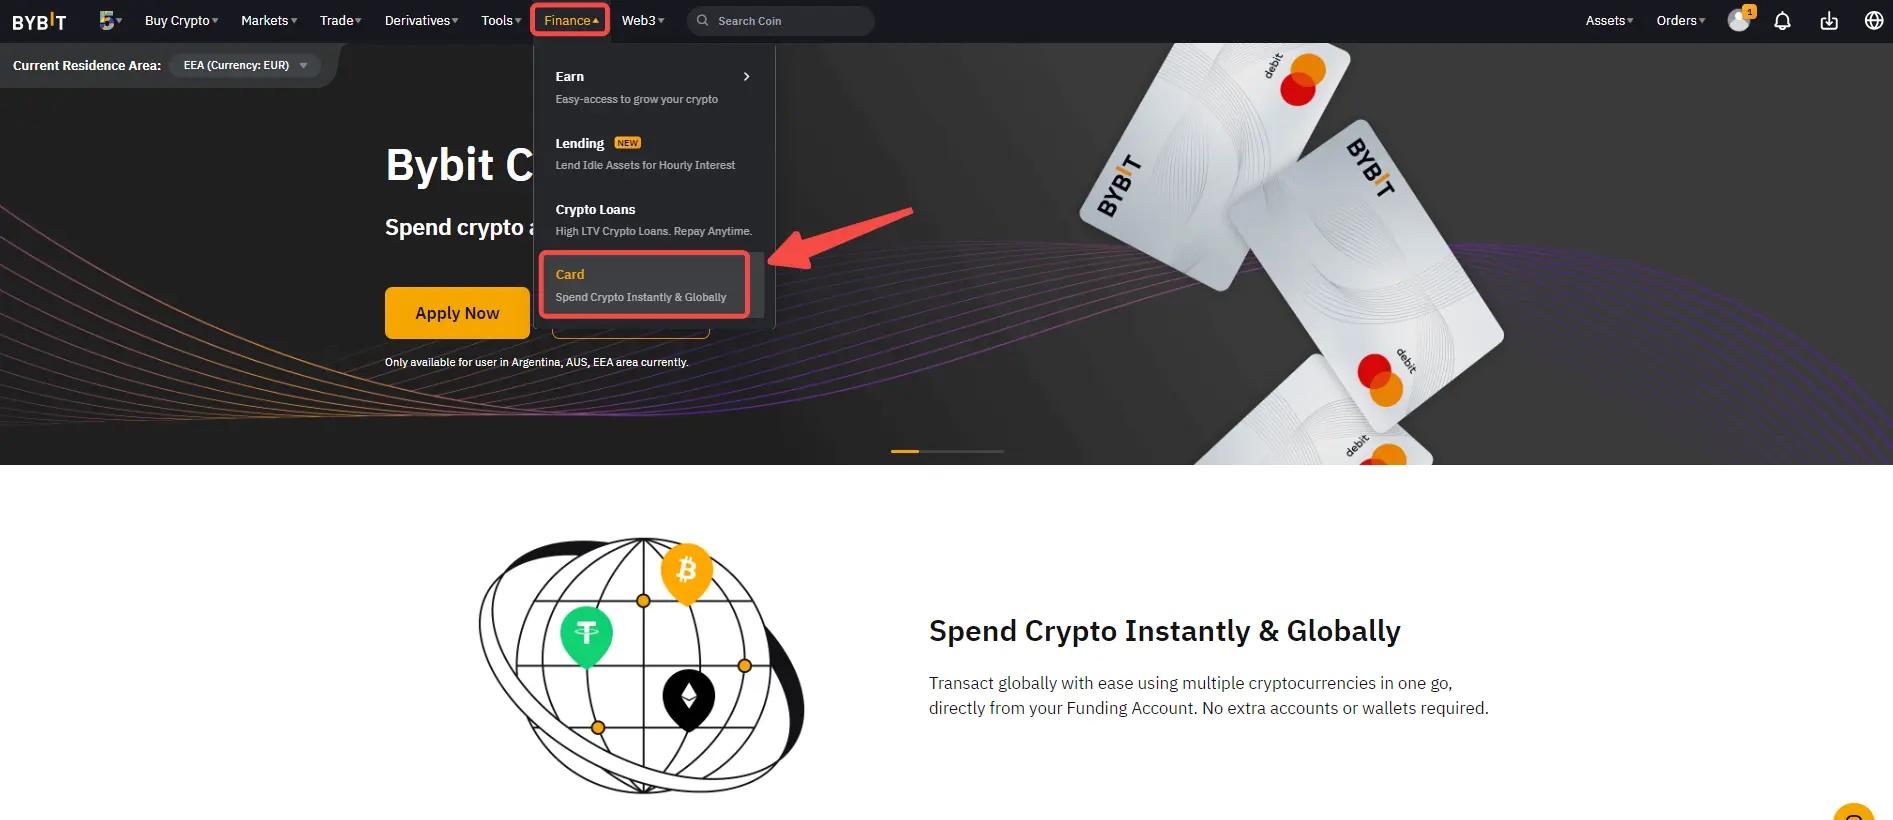Open EEA (Currency: EUR) residence dropdown
The height and width of the screenshot is (820, 1893).
coord(245,65)
